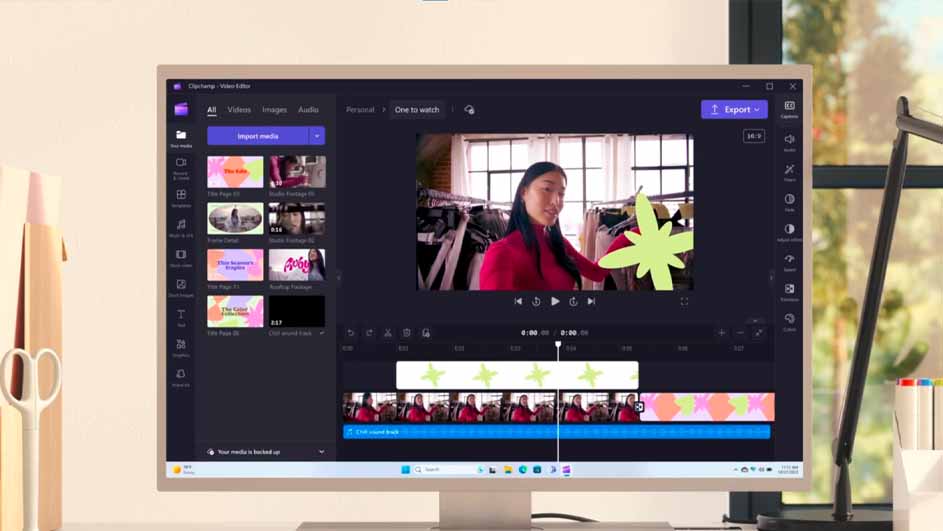Open the Speed panel
This screenshot has width=943, height=531.
point(789,262)
